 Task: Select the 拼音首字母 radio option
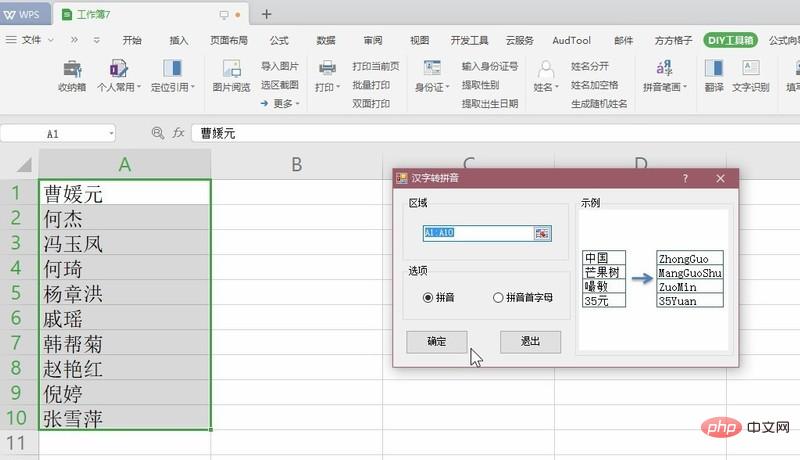498,297
